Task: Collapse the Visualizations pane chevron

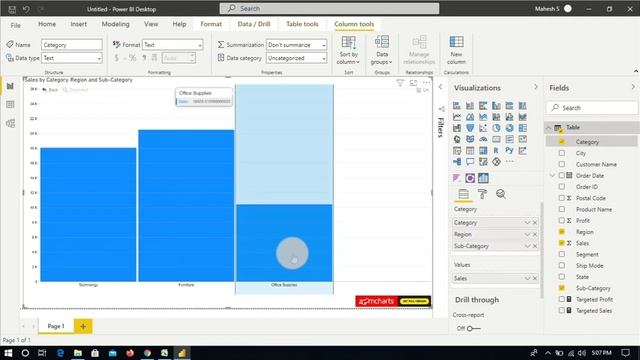Action: (536, 87)
